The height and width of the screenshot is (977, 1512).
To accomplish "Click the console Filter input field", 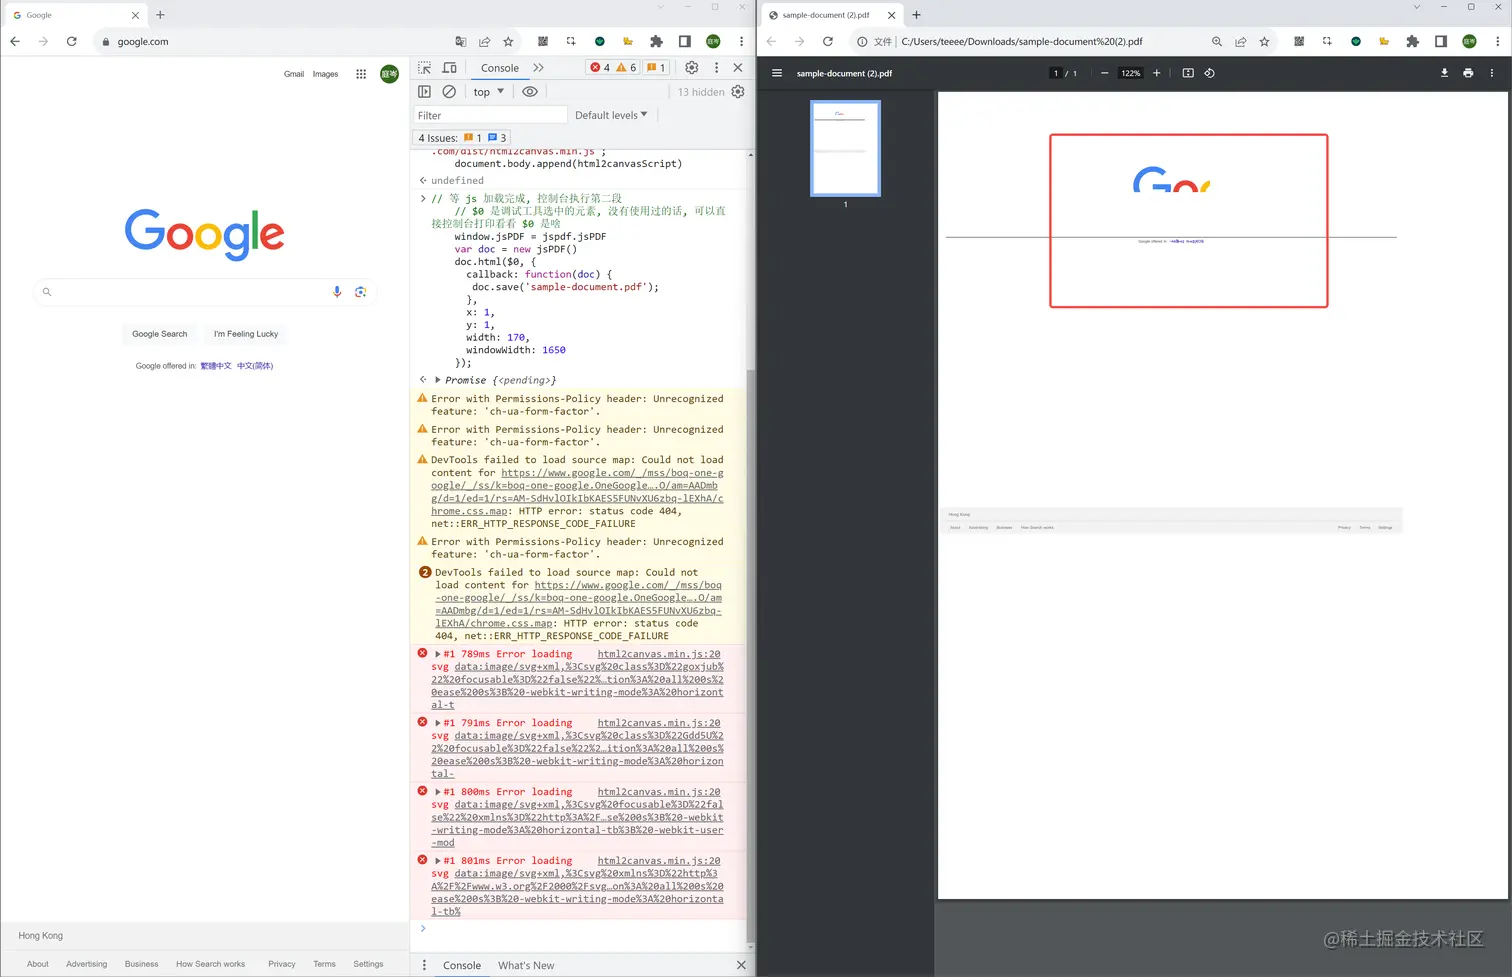I will pos(490,115).
